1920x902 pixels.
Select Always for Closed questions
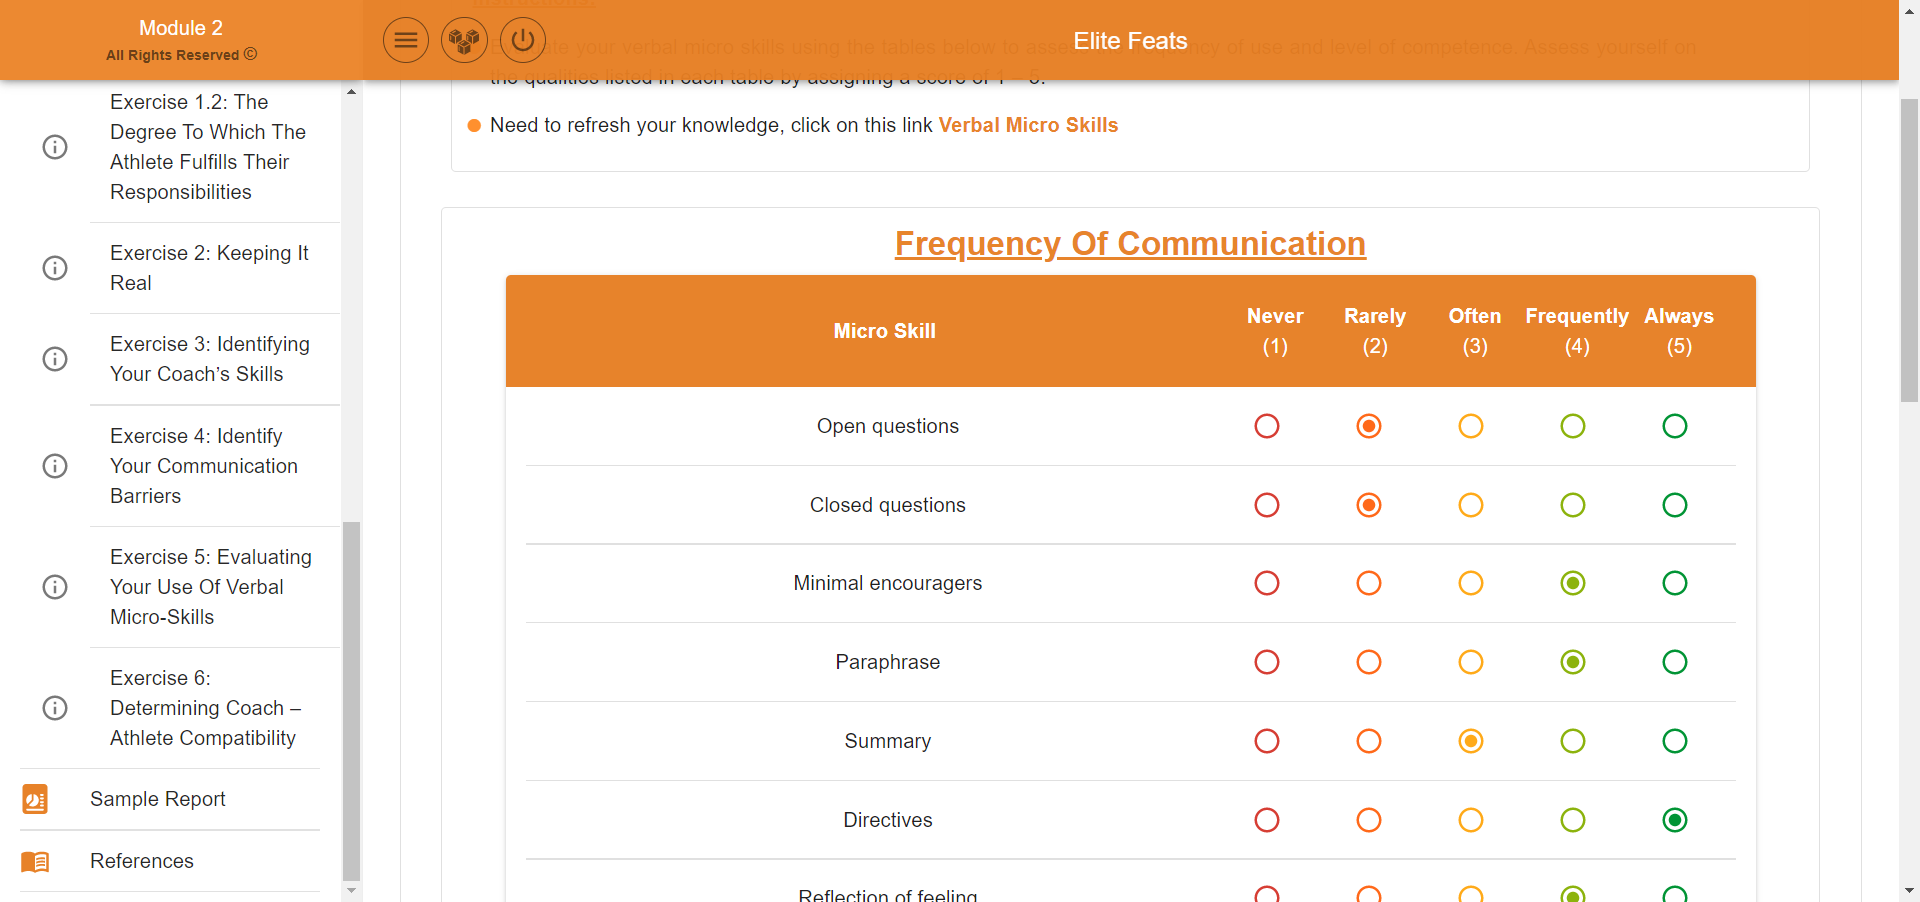pyautogui.click(x=1675, y=505)
